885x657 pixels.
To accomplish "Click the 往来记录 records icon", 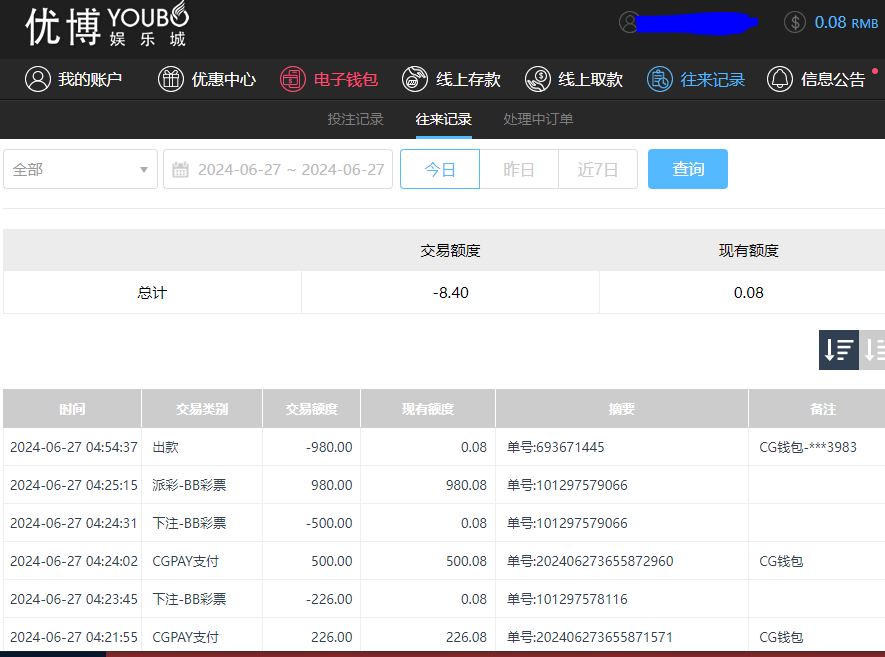I will coord(659,79).
